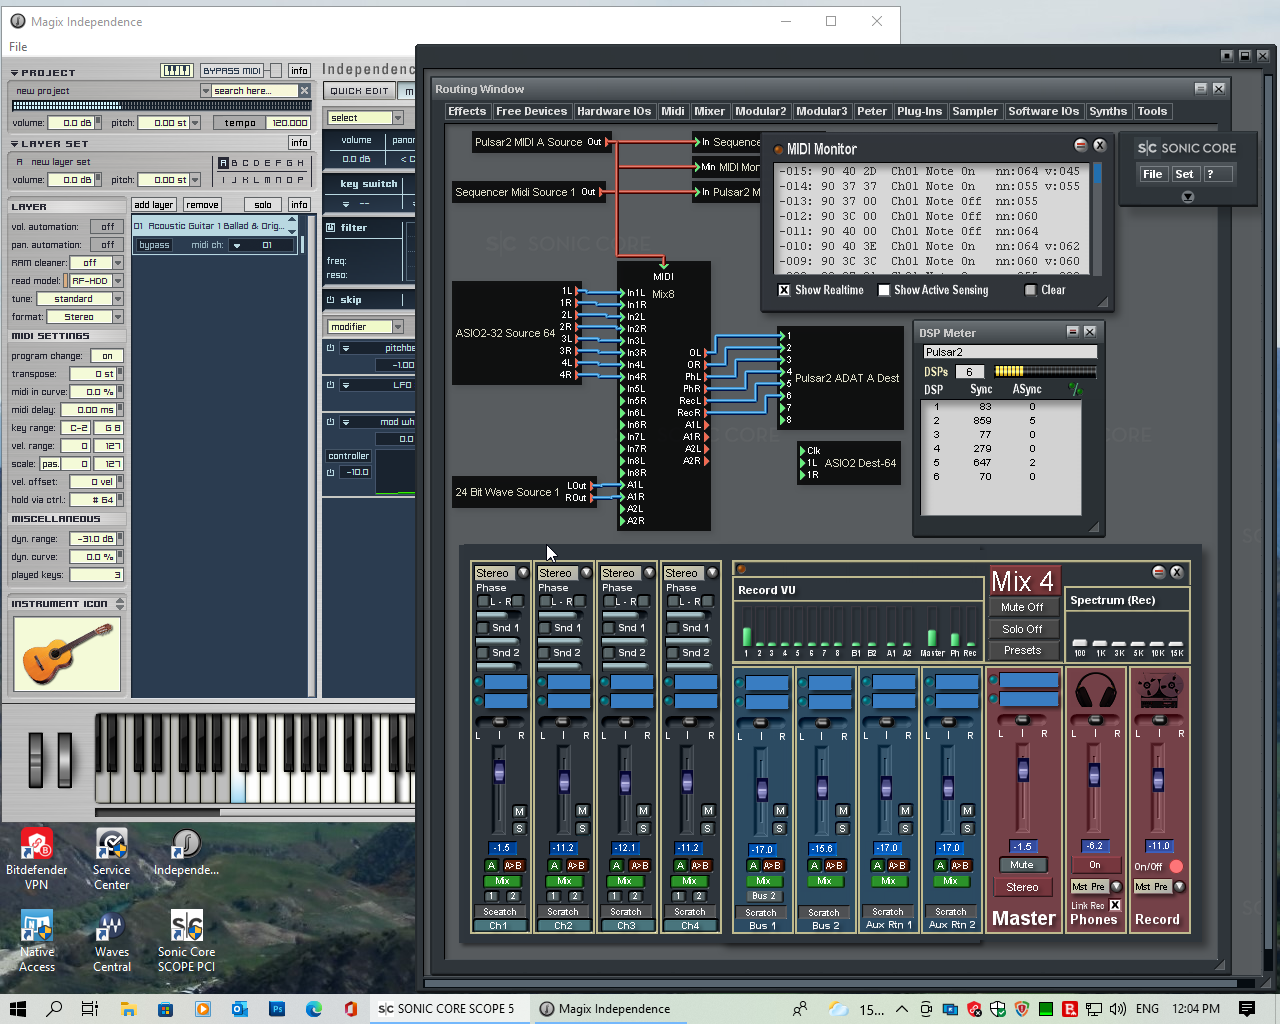Open Bitdefender VPN desktop shortcut
This screenshot has width=1280, height=1024.
(x=37, y=859)
